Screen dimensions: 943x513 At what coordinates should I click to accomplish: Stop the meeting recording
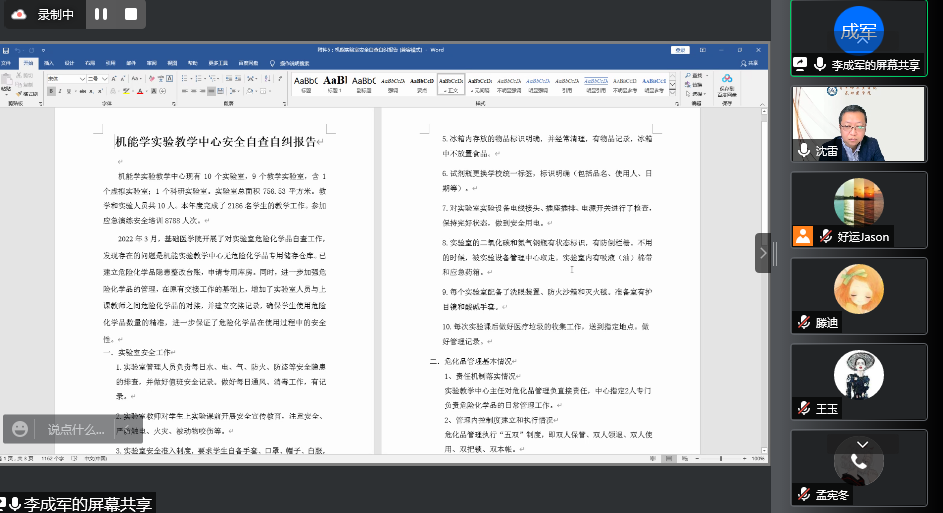coord(130,14)
